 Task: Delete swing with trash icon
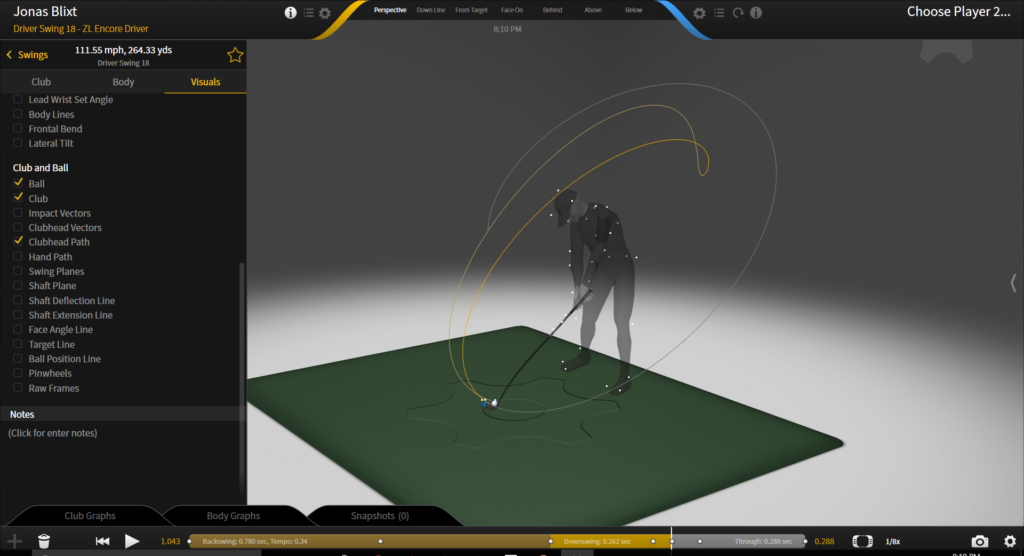(44, 541)
